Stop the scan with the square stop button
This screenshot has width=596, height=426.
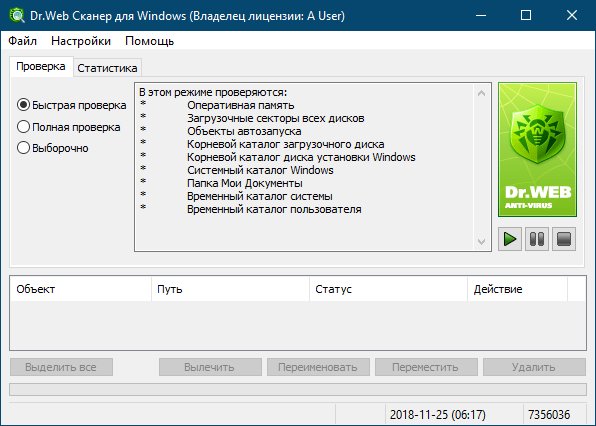pos(564,239)
